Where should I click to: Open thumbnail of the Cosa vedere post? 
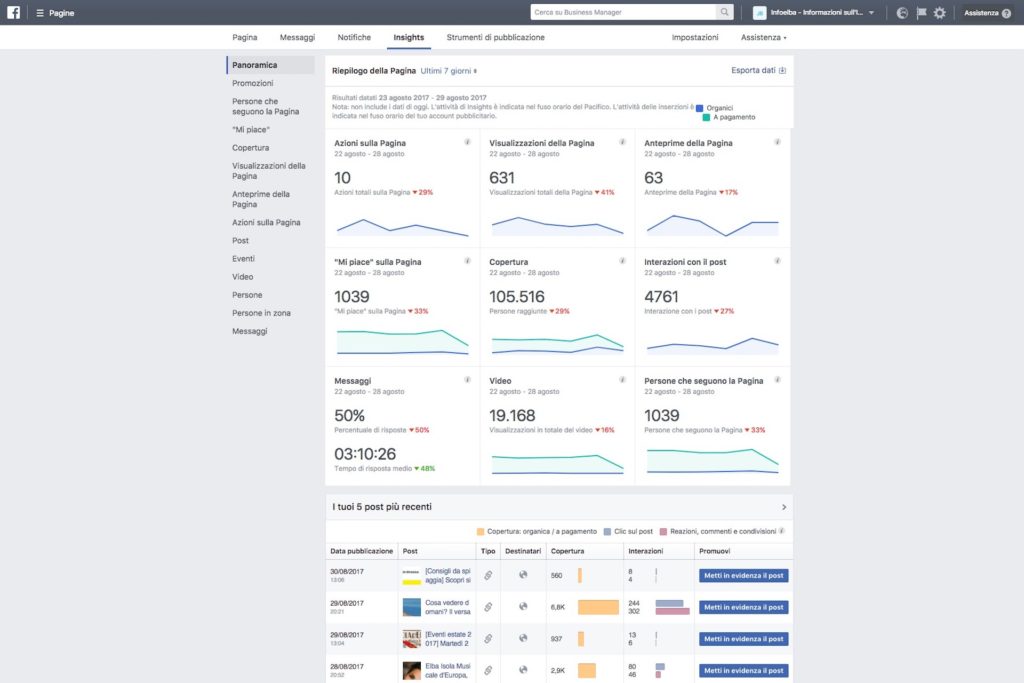pos(411,607)
